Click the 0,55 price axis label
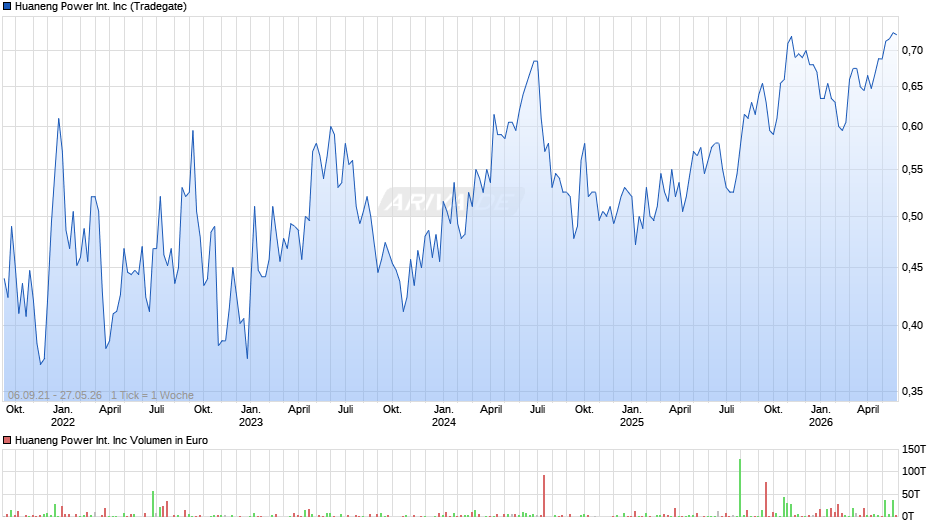The height and width of the screenshot is (526, 940). (912, 170)
